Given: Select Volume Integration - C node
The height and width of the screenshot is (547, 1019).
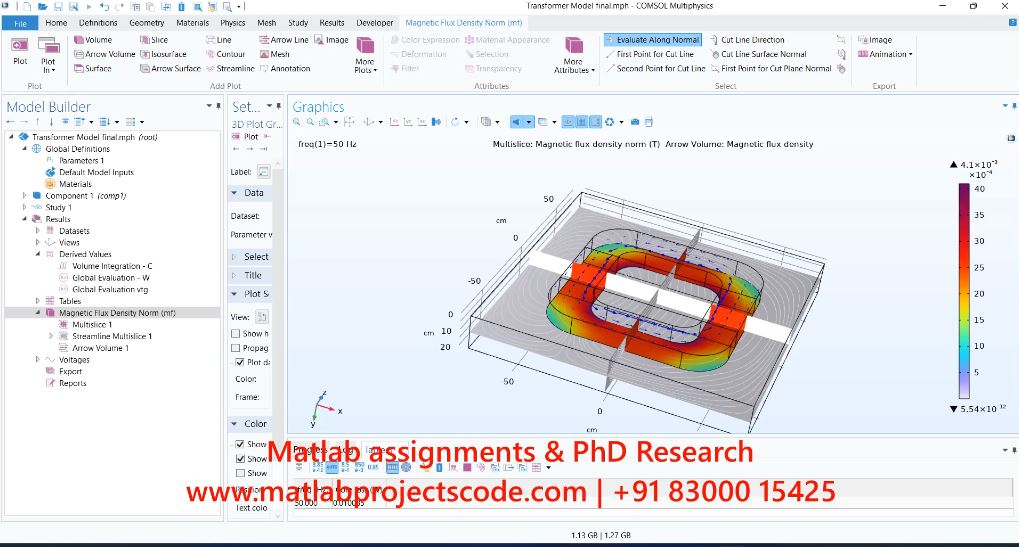Looking at the screenshot, I should pos(112,266).
